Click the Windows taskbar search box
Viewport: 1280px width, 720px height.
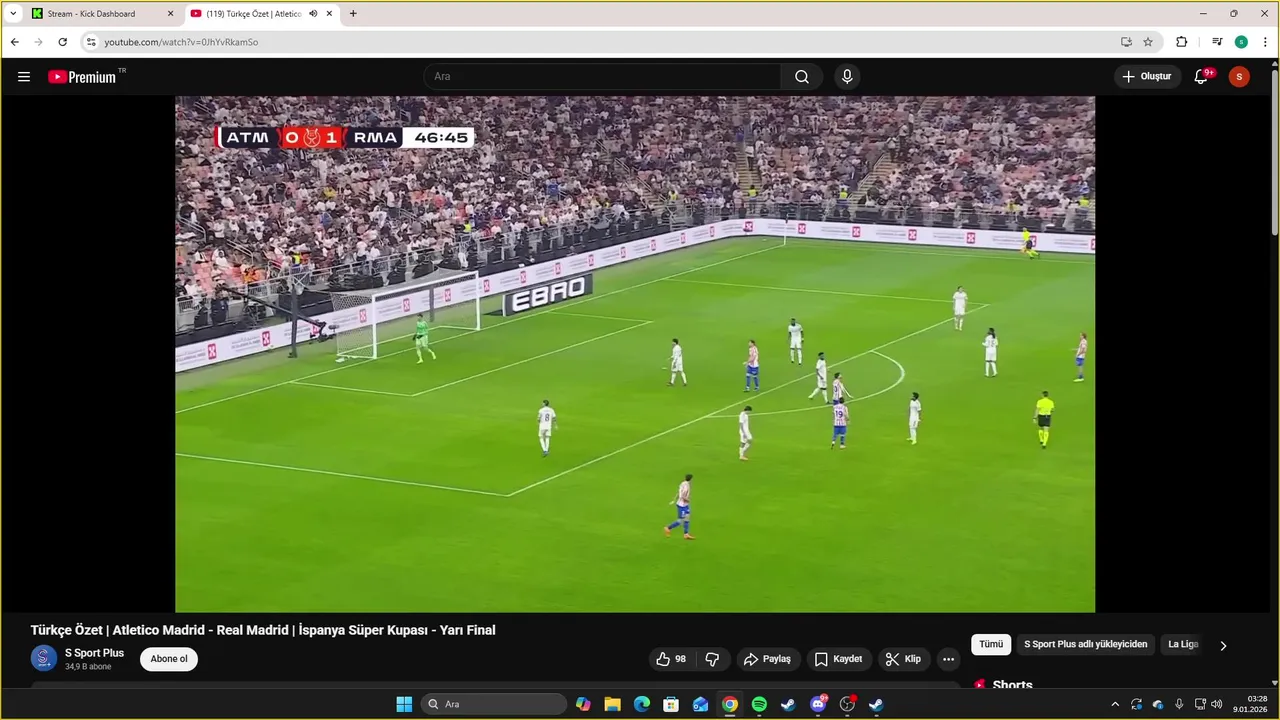coord(494,704)
